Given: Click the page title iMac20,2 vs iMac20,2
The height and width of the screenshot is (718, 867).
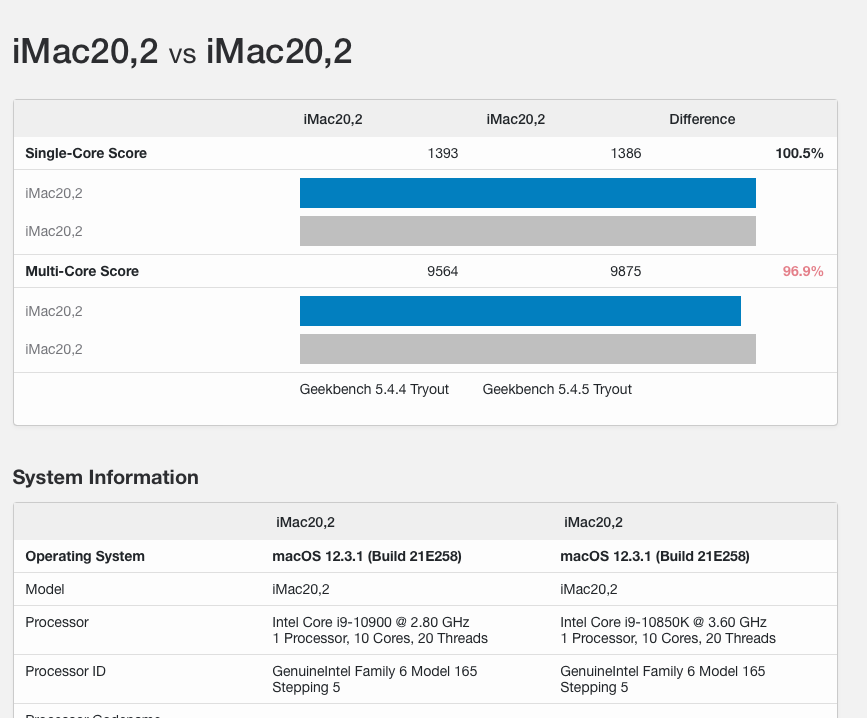Looking at the screenshot, I should pyautogui.click(x=182, y=52).
